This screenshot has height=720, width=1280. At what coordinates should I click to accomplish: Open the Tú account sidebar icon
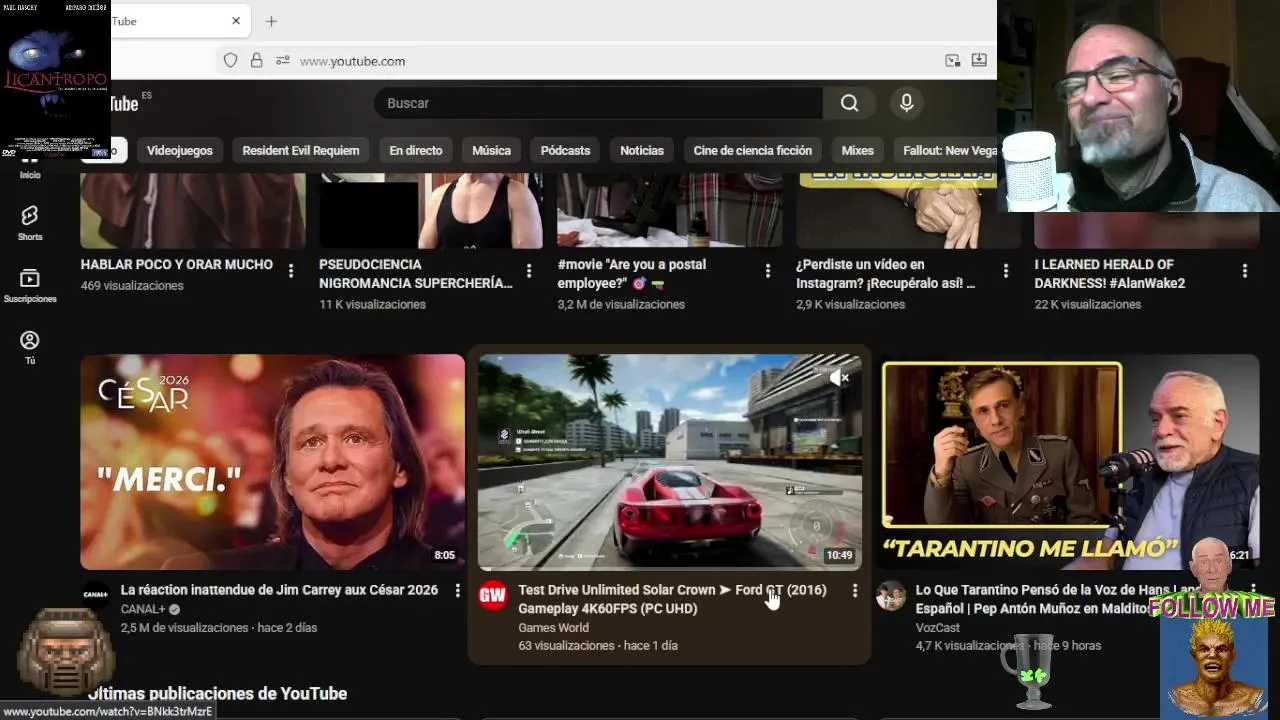point(30,347)
